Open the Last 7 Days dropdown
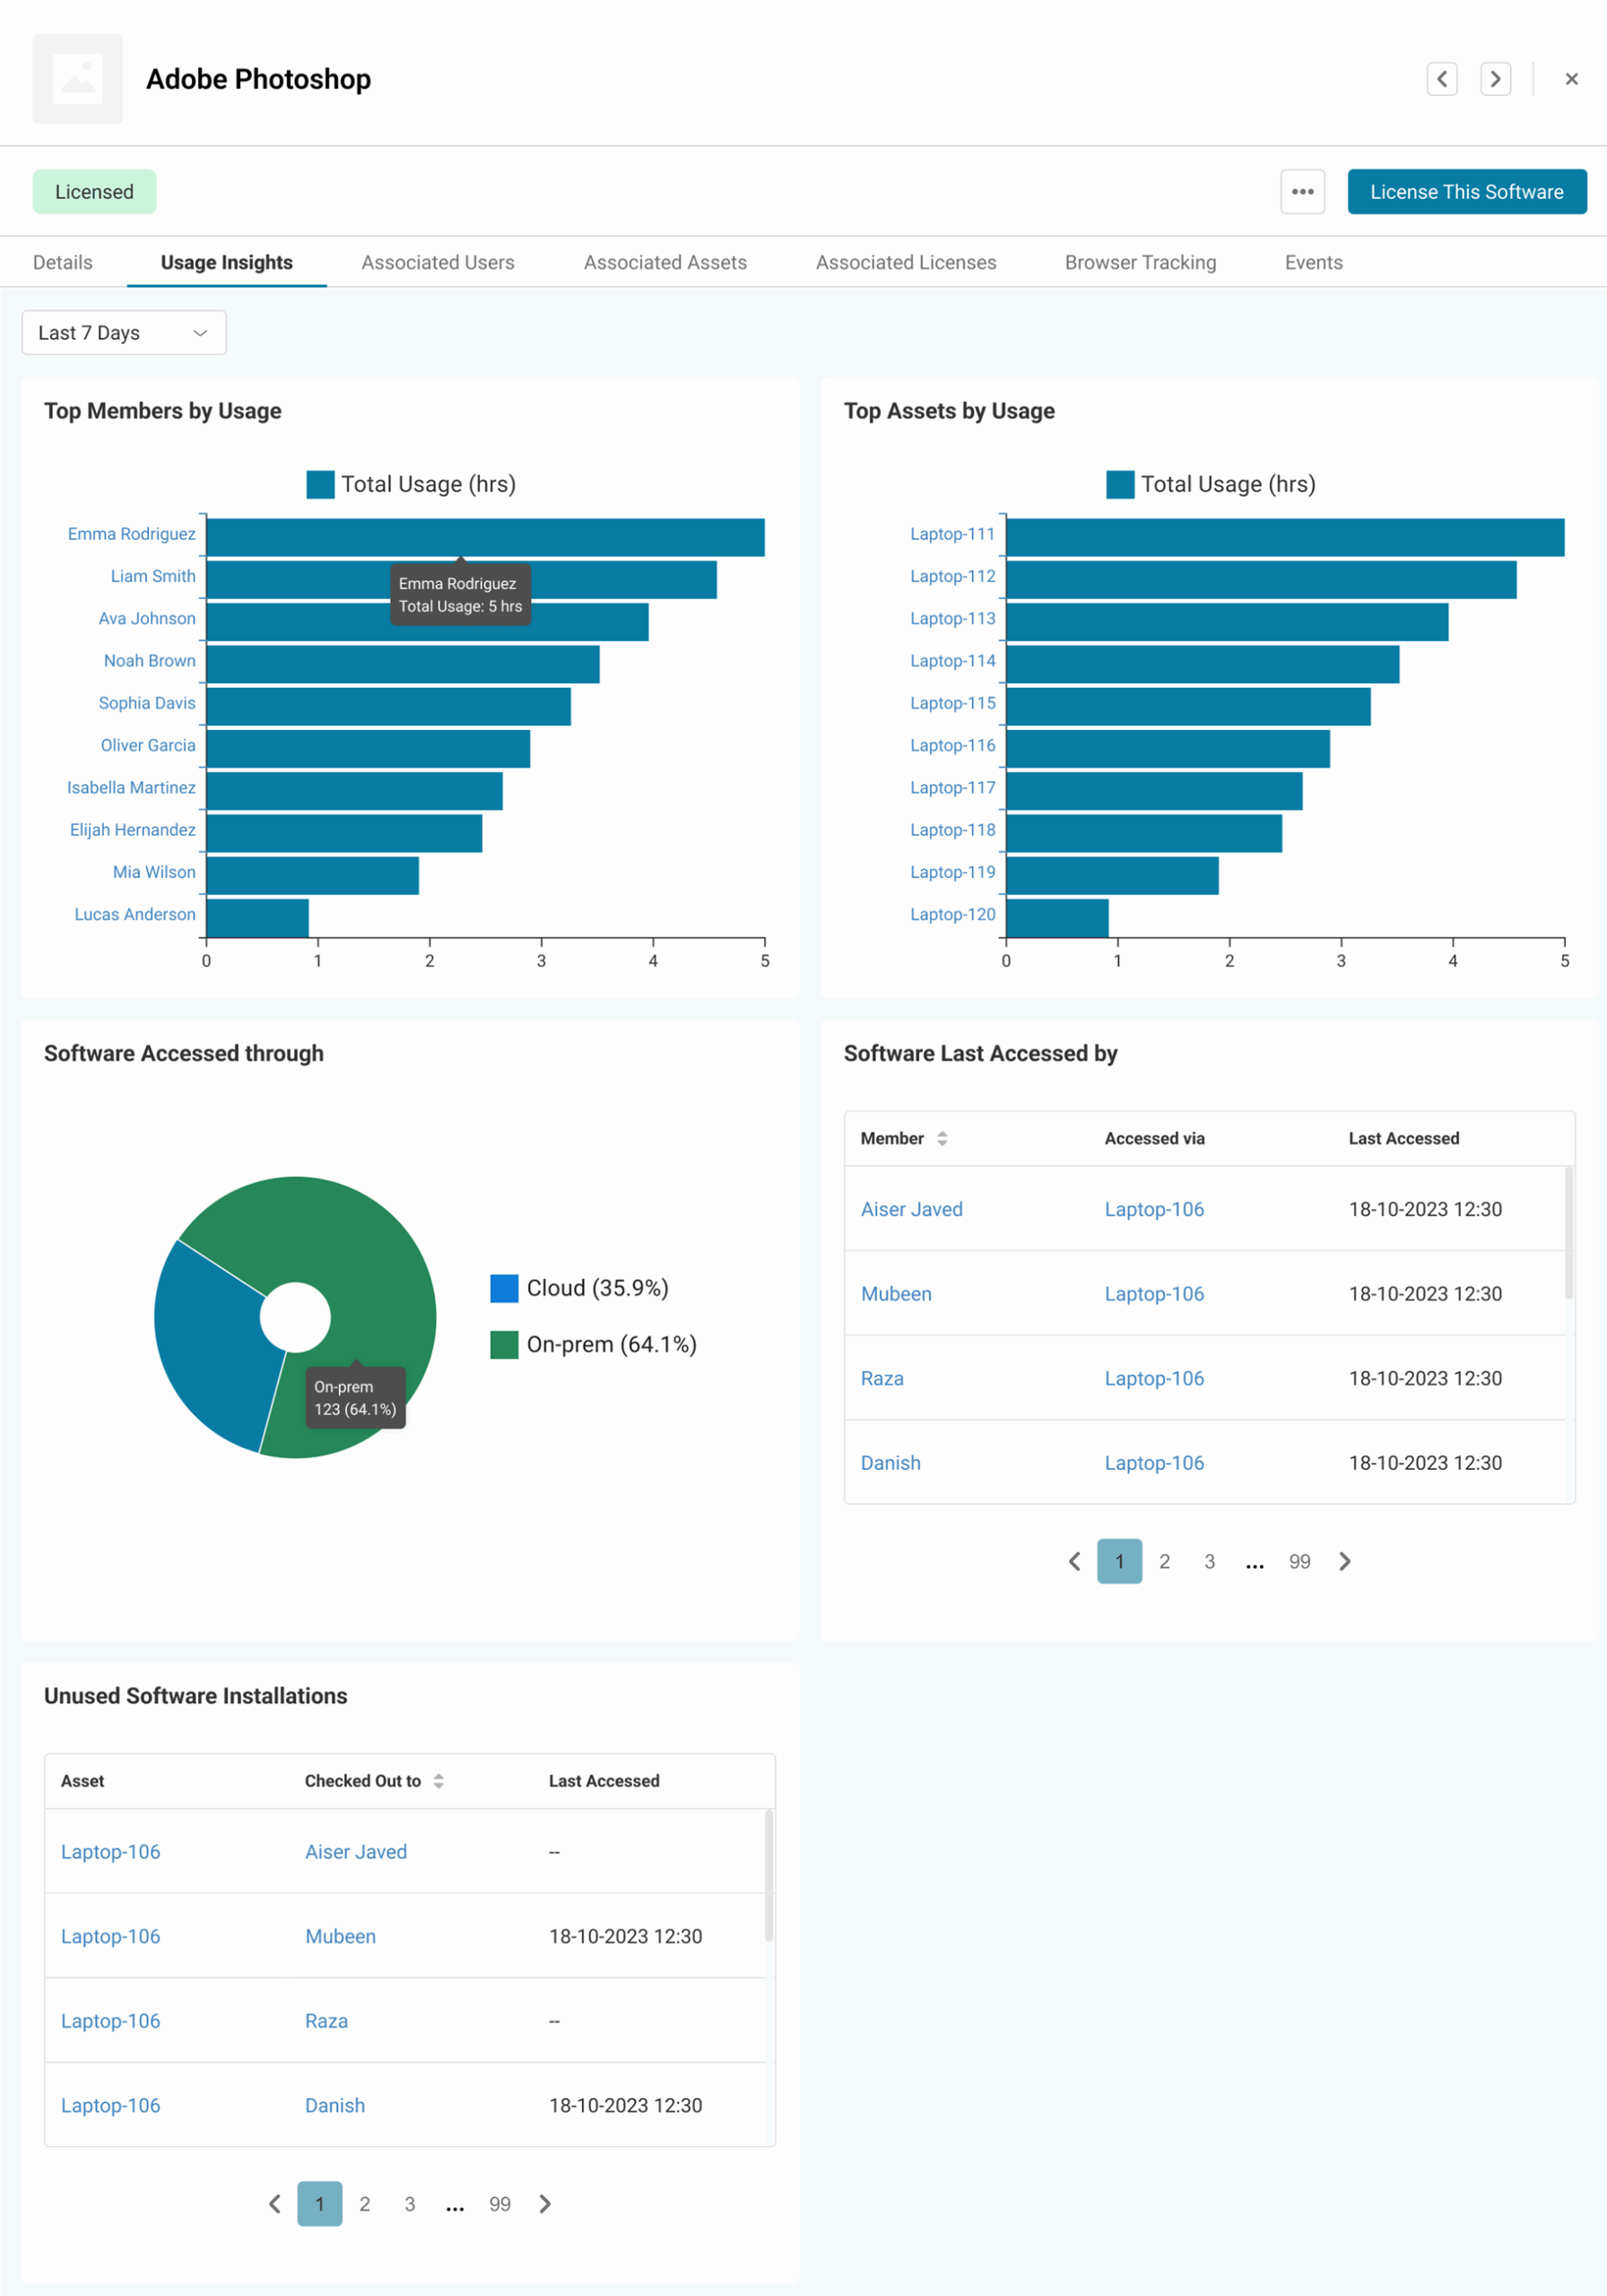Viewport: 1607px width, 2296px height. coord(124,333)
